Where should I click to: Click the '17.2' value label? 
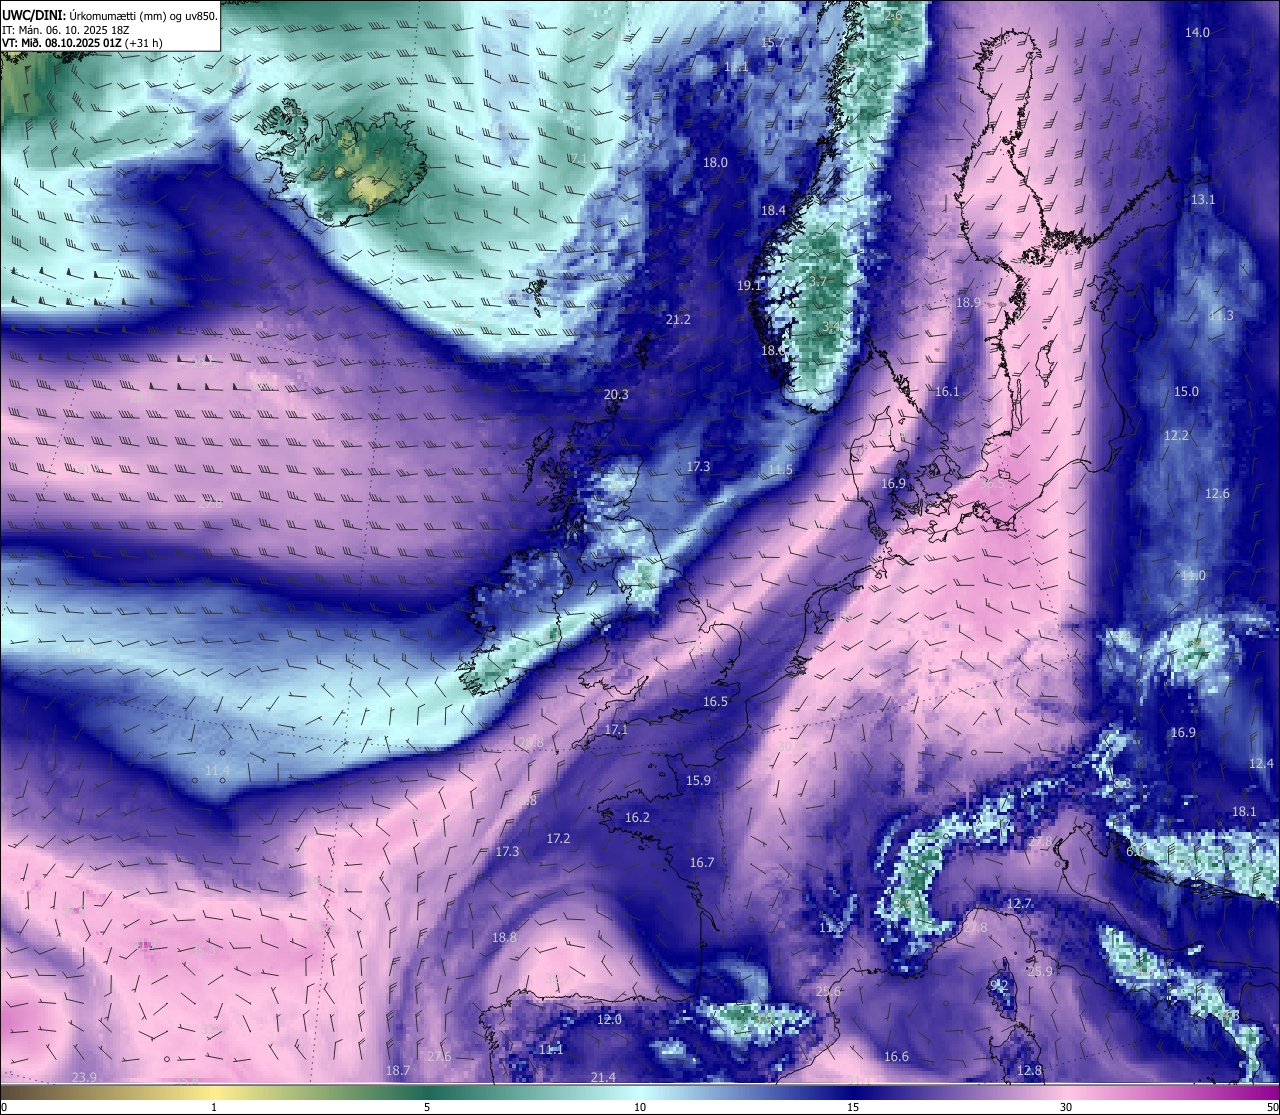(558, 839)
